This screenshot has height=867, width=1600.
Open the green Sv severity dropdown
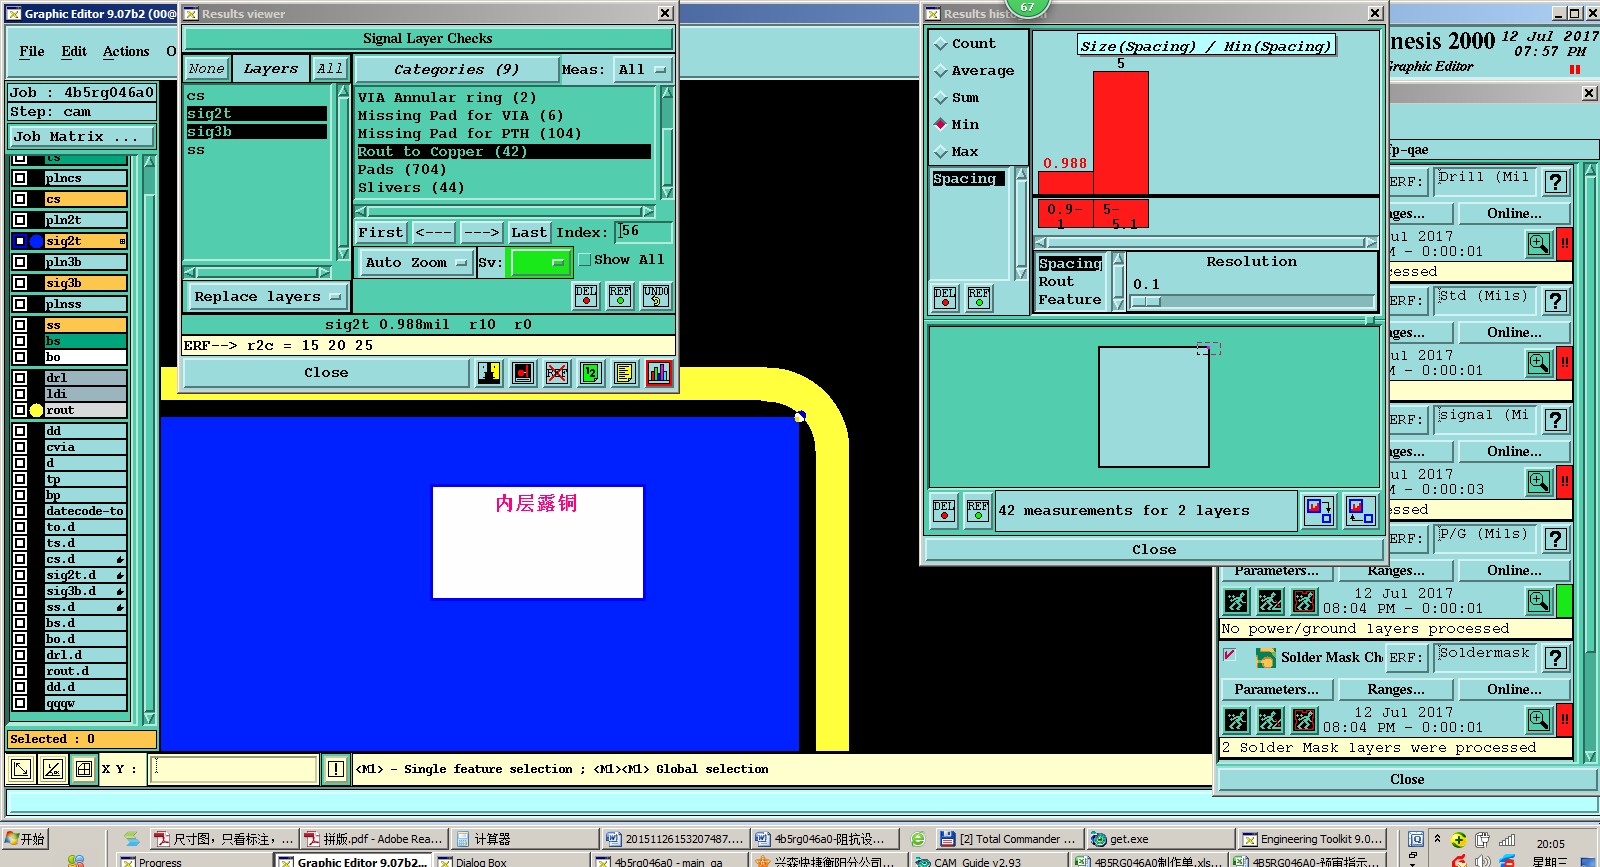click(x=540, y=263)
